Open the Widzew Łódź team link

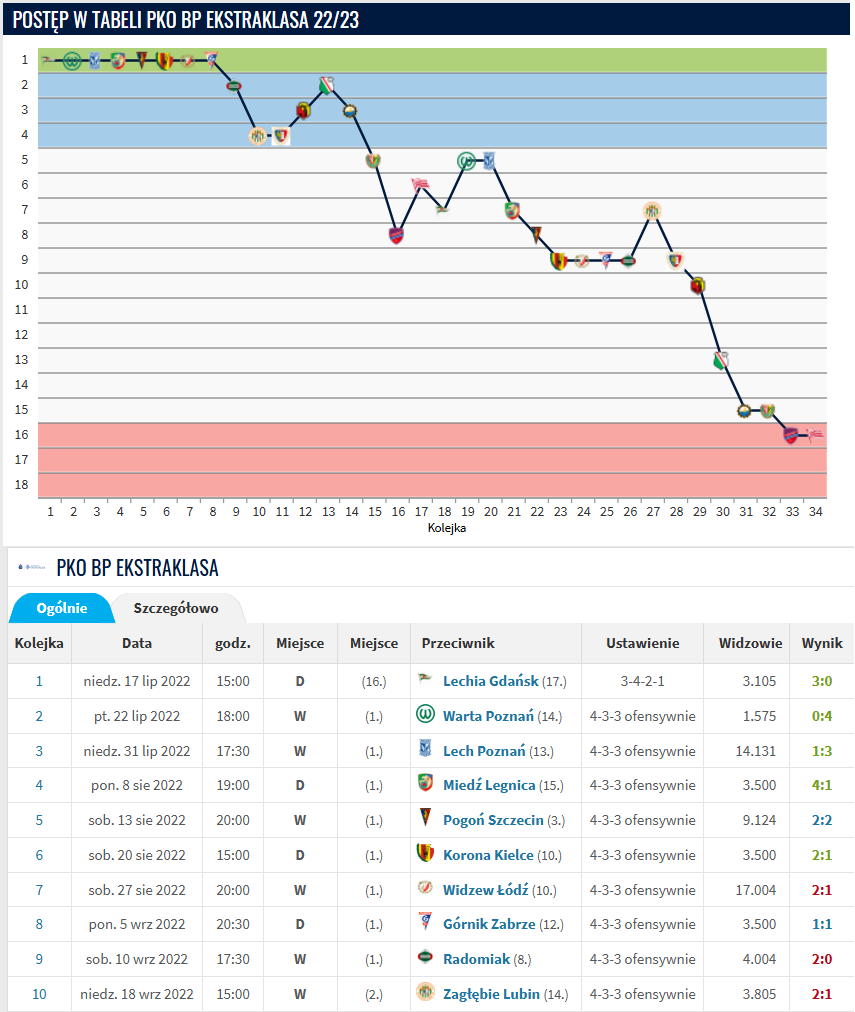(x=489, y=890)
